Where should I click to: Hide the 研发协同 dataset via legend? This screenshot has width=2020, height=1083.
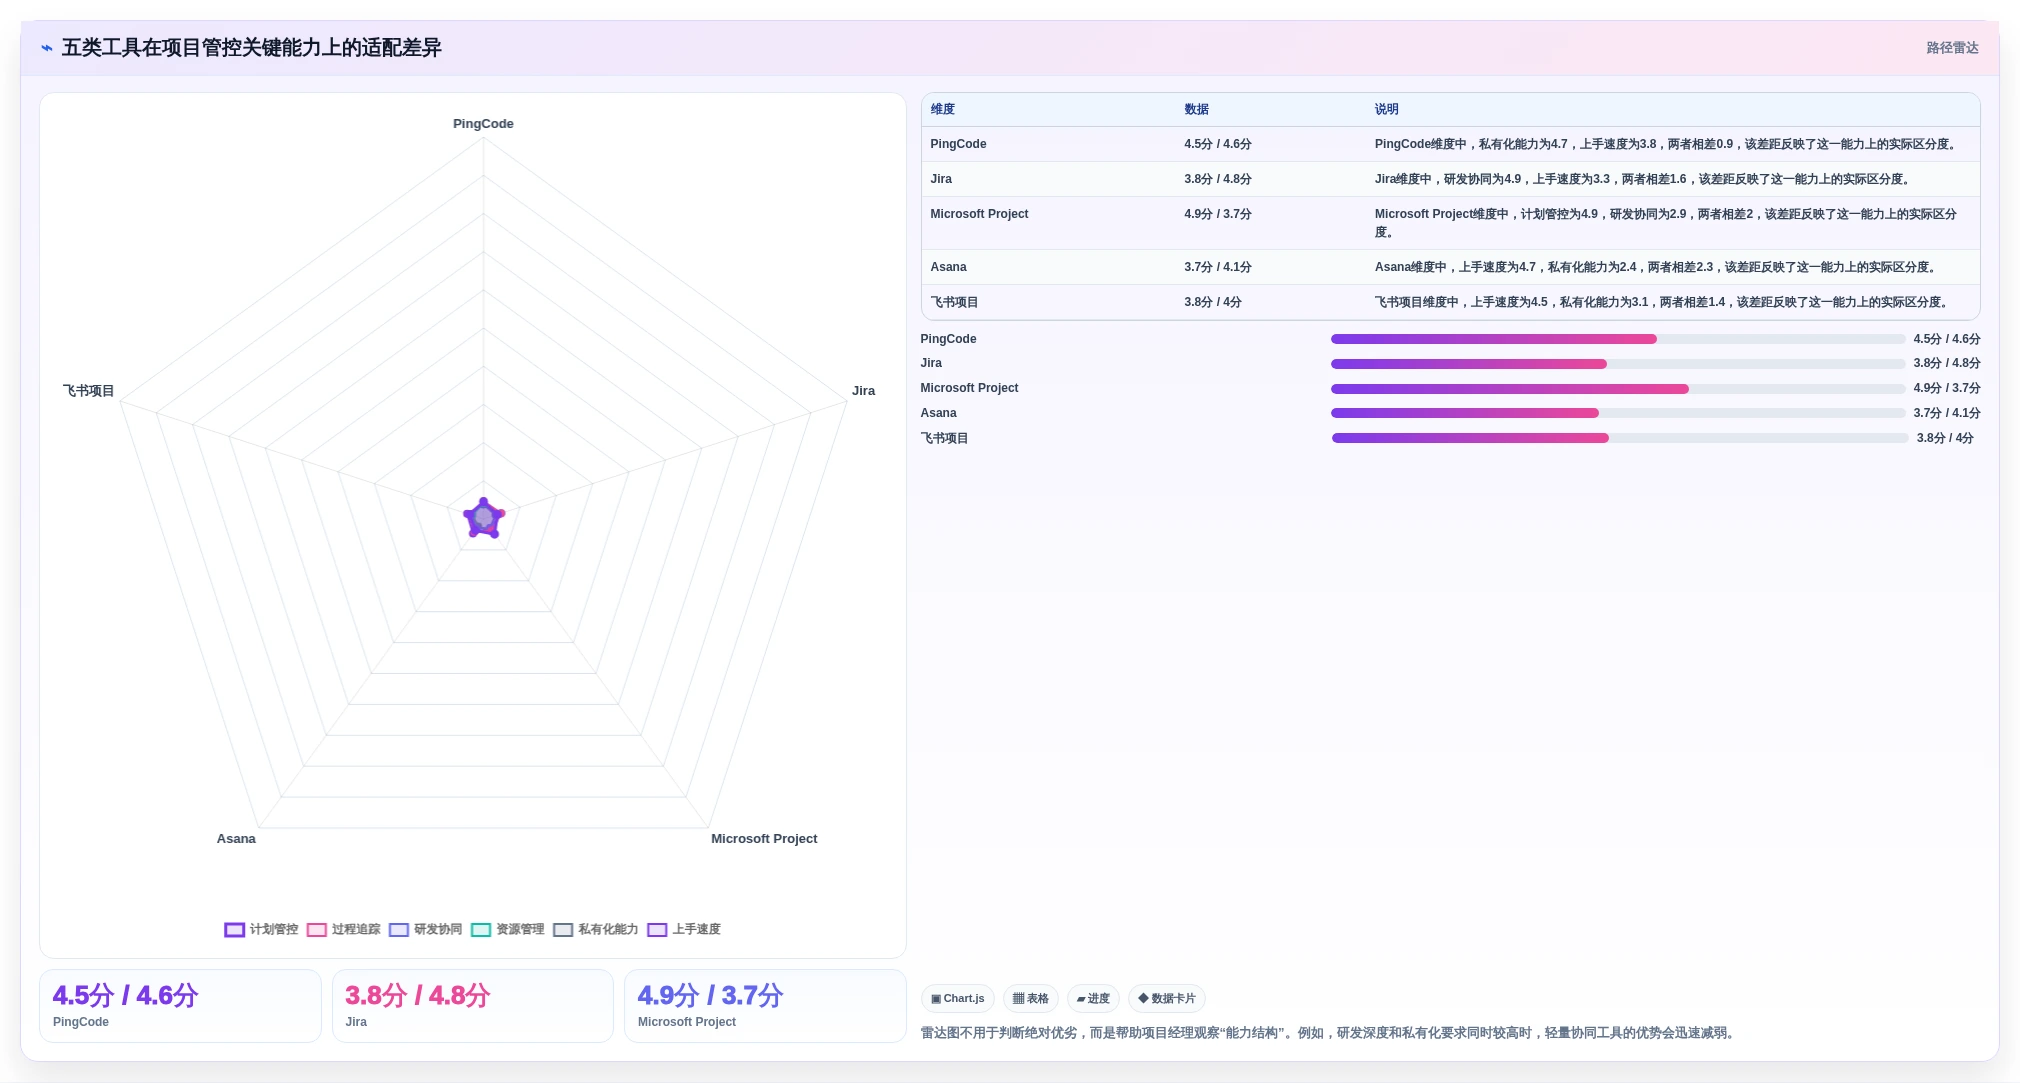(x=425, y=929)
